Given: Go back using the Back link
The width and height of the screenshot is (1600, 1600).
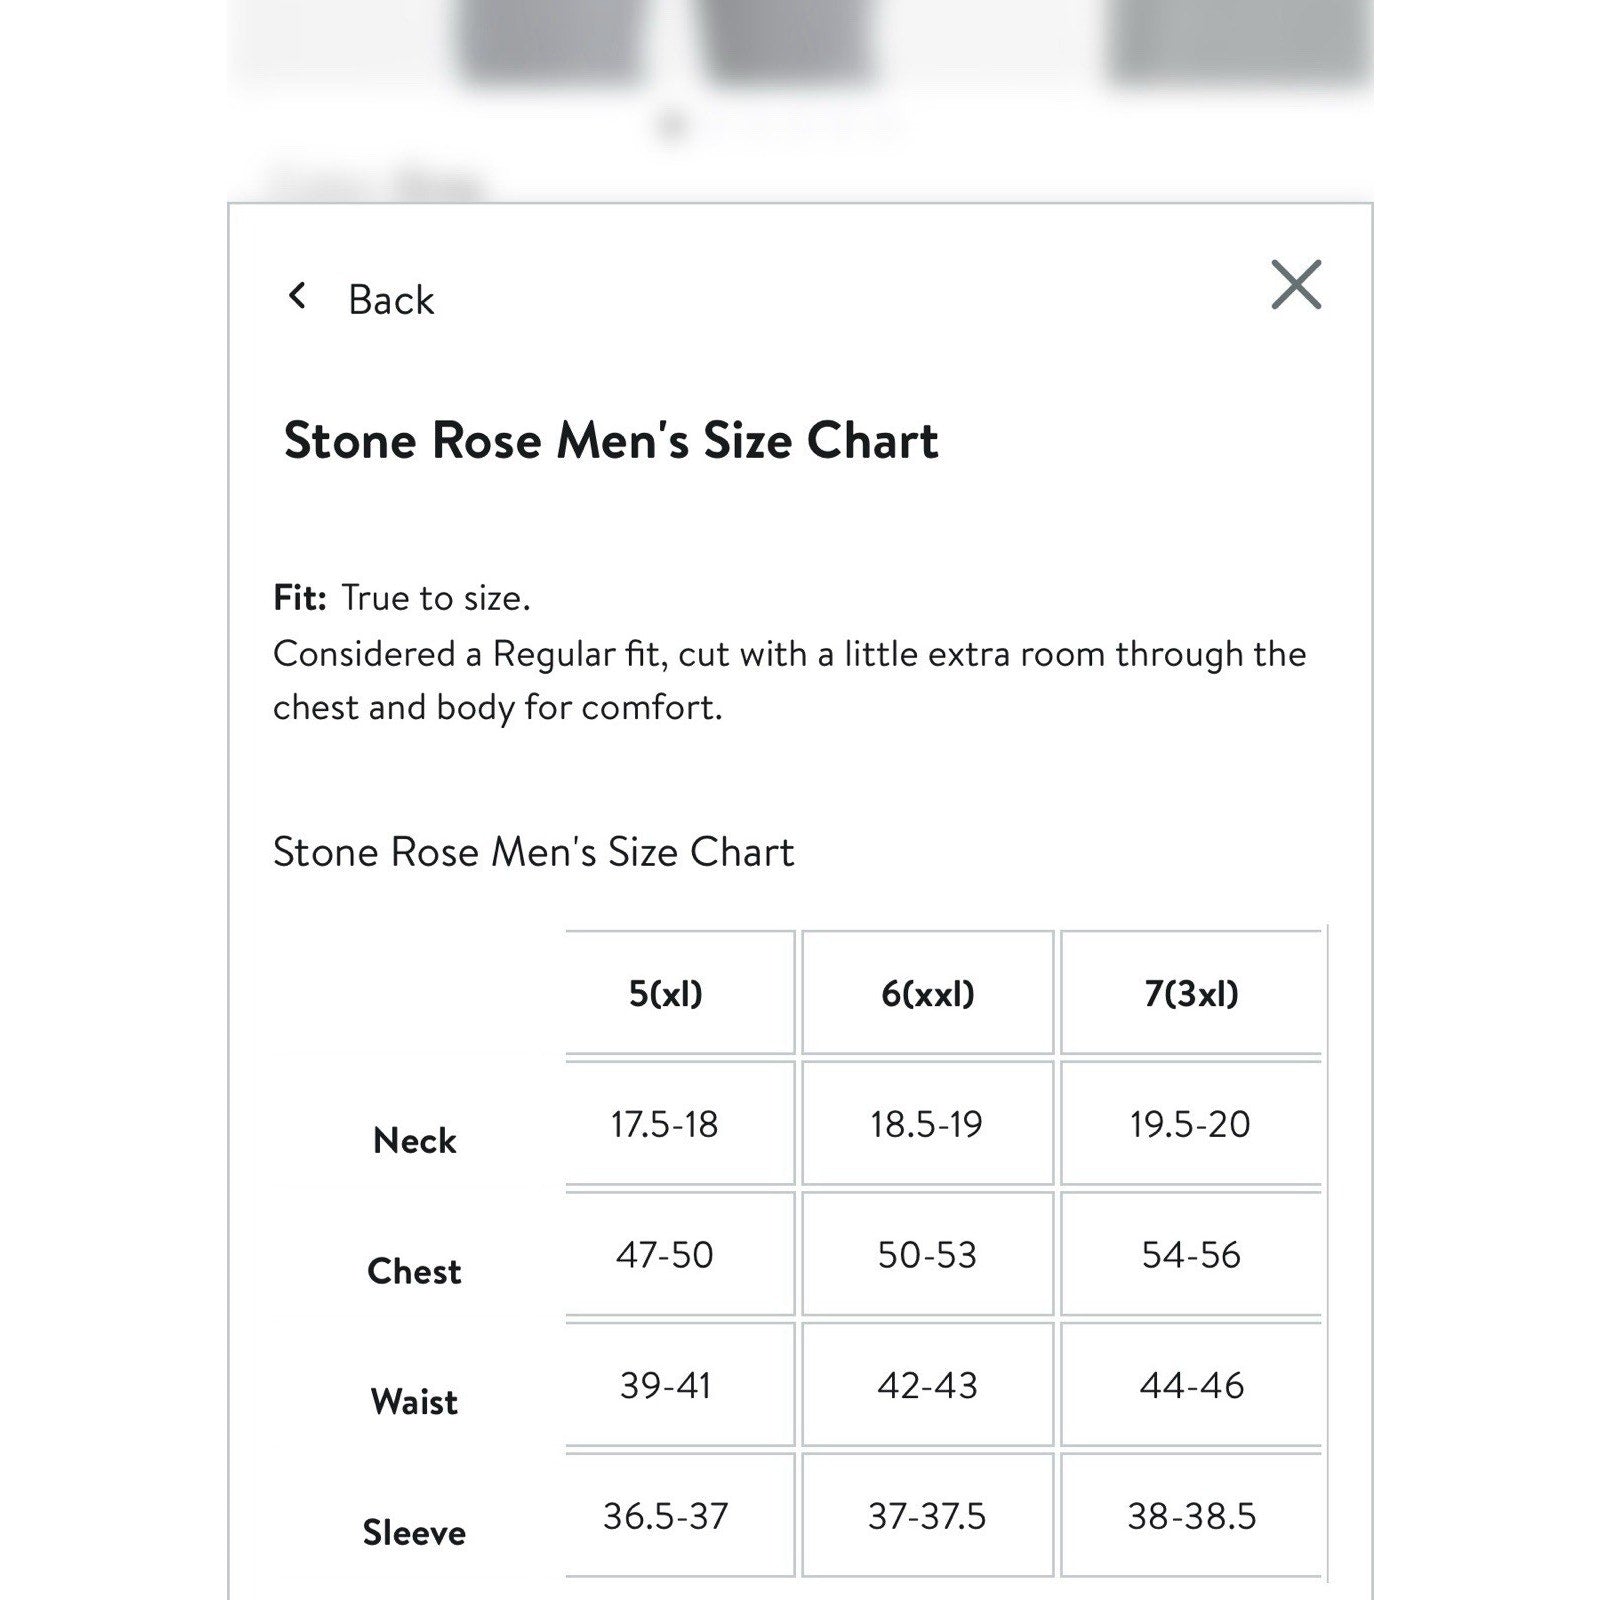Looking at the screenshot, I should 391,299.
